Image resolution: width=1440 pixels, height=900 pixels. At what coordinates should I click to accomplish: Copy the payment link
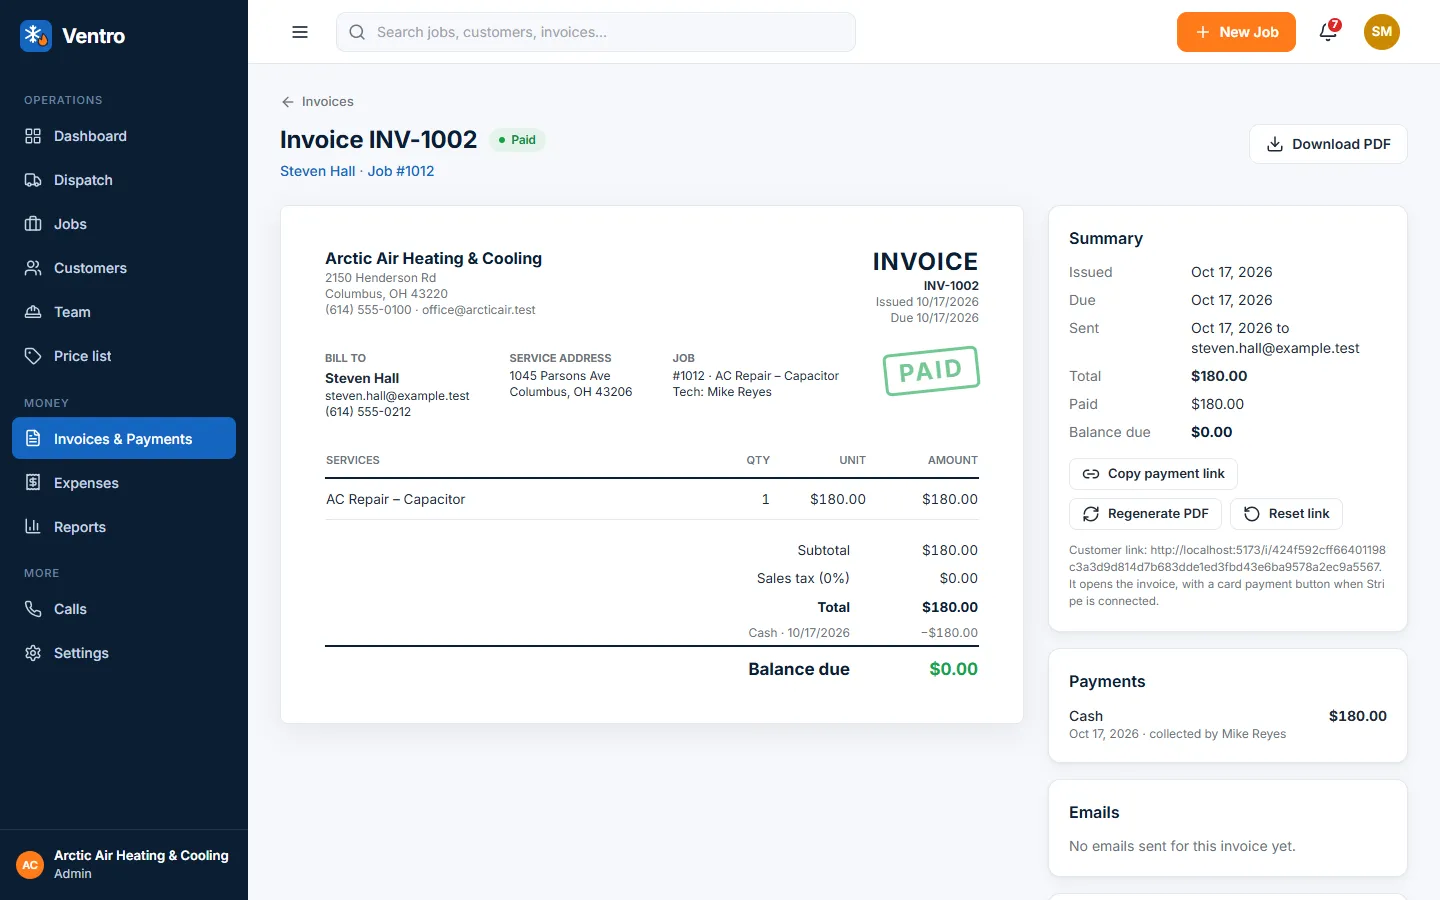pyautogui.click(x=1153, y=474)
